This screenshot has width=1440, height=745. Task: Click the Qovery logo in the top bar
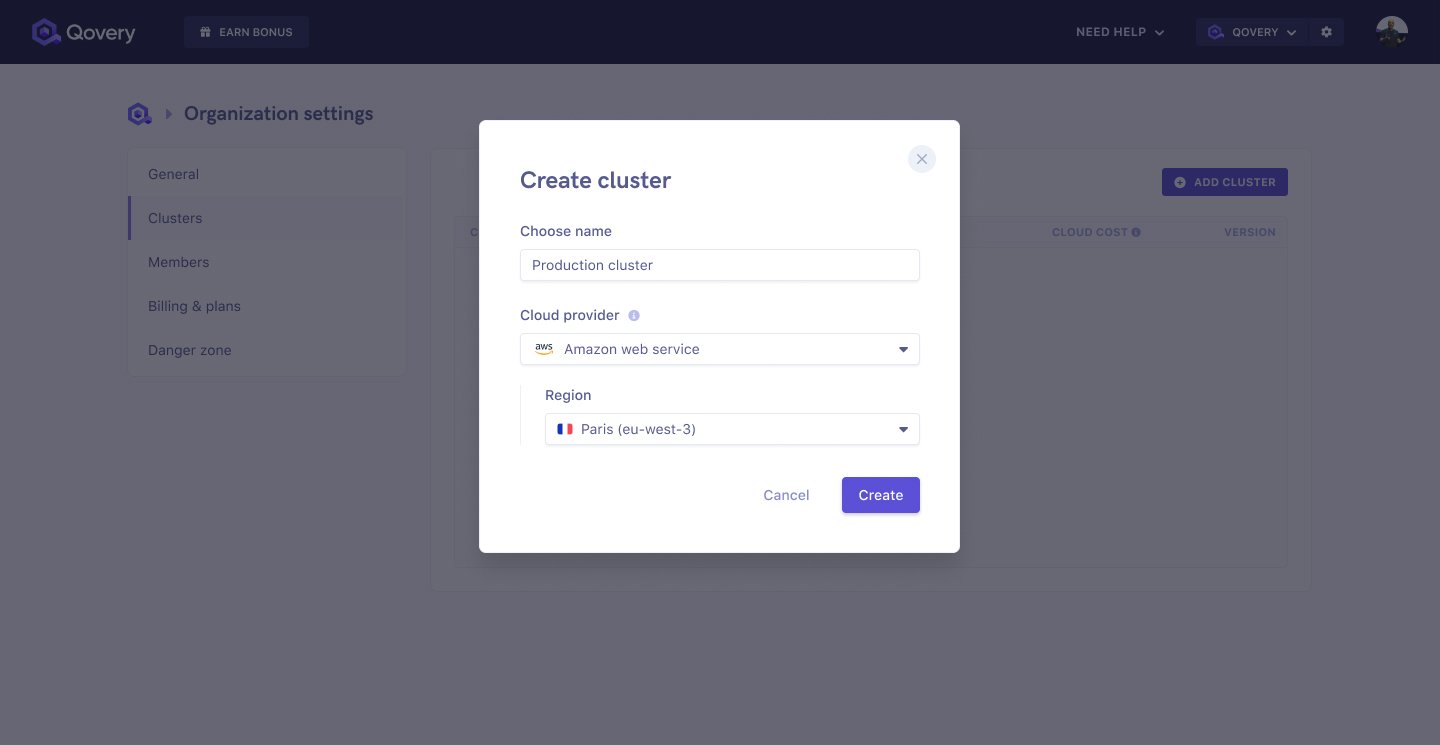point(83,32)
